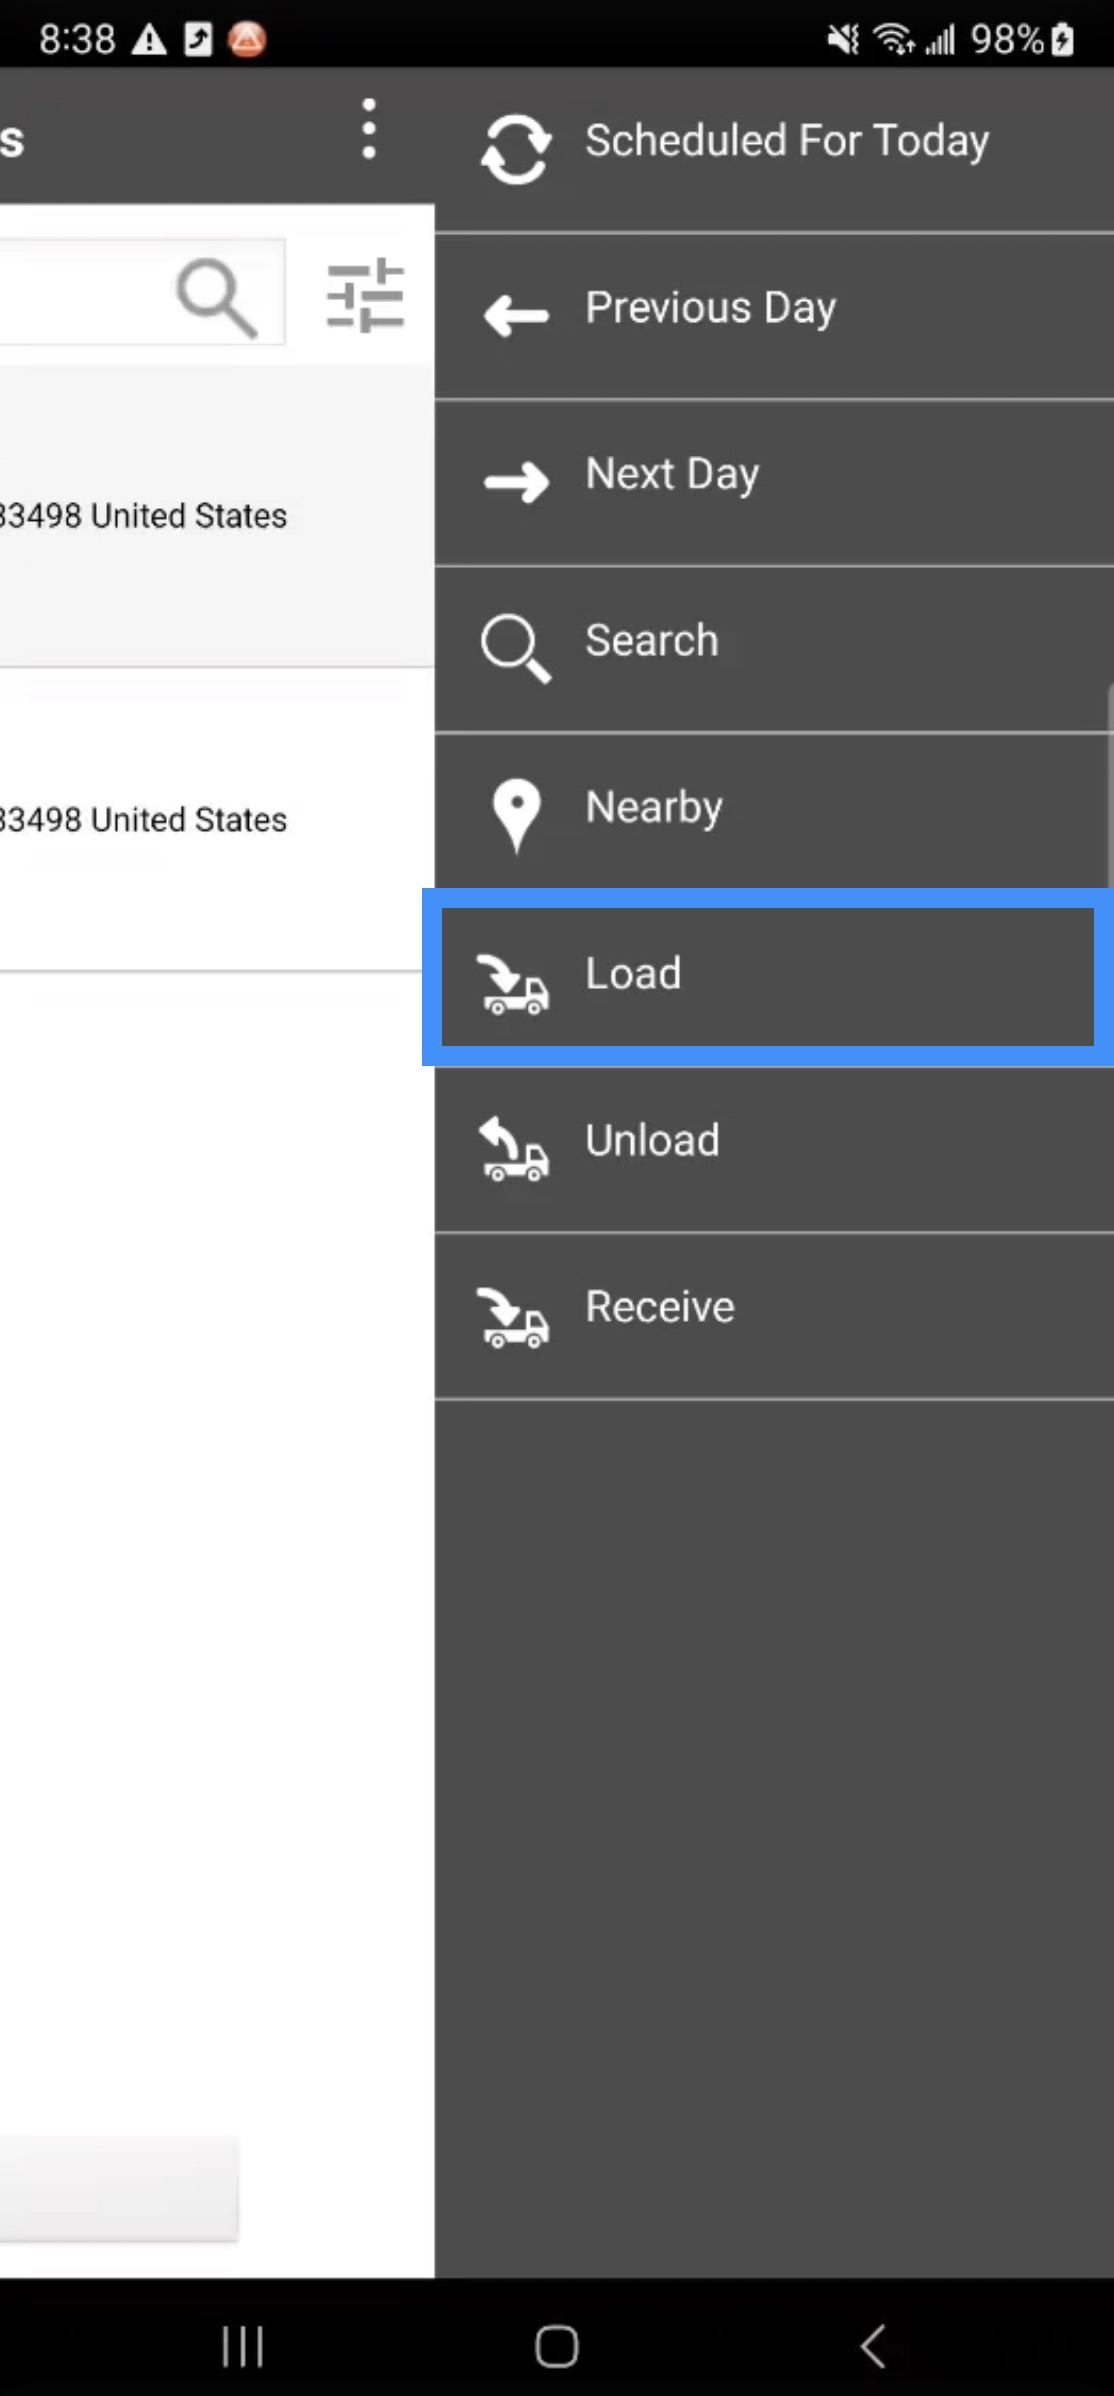The image size is (1114, 2396).
Task: Go to Next Day
Action: (x=672, y=474)
